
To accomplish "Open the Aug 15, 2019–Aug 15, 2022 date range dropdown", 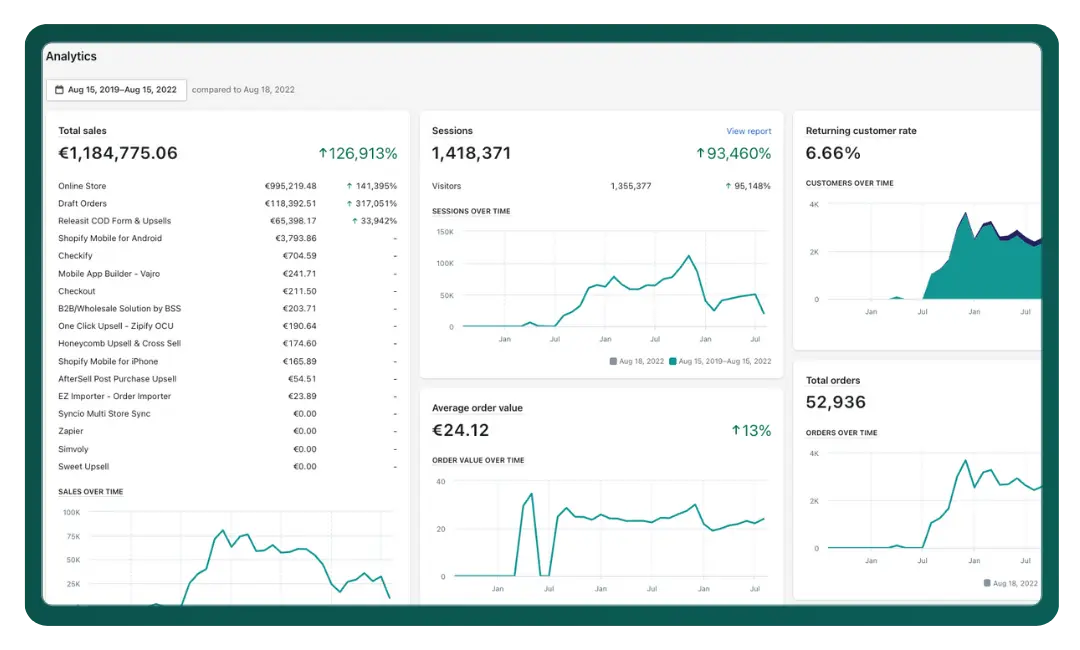I will pyautogui.click(x=116, y=90).
